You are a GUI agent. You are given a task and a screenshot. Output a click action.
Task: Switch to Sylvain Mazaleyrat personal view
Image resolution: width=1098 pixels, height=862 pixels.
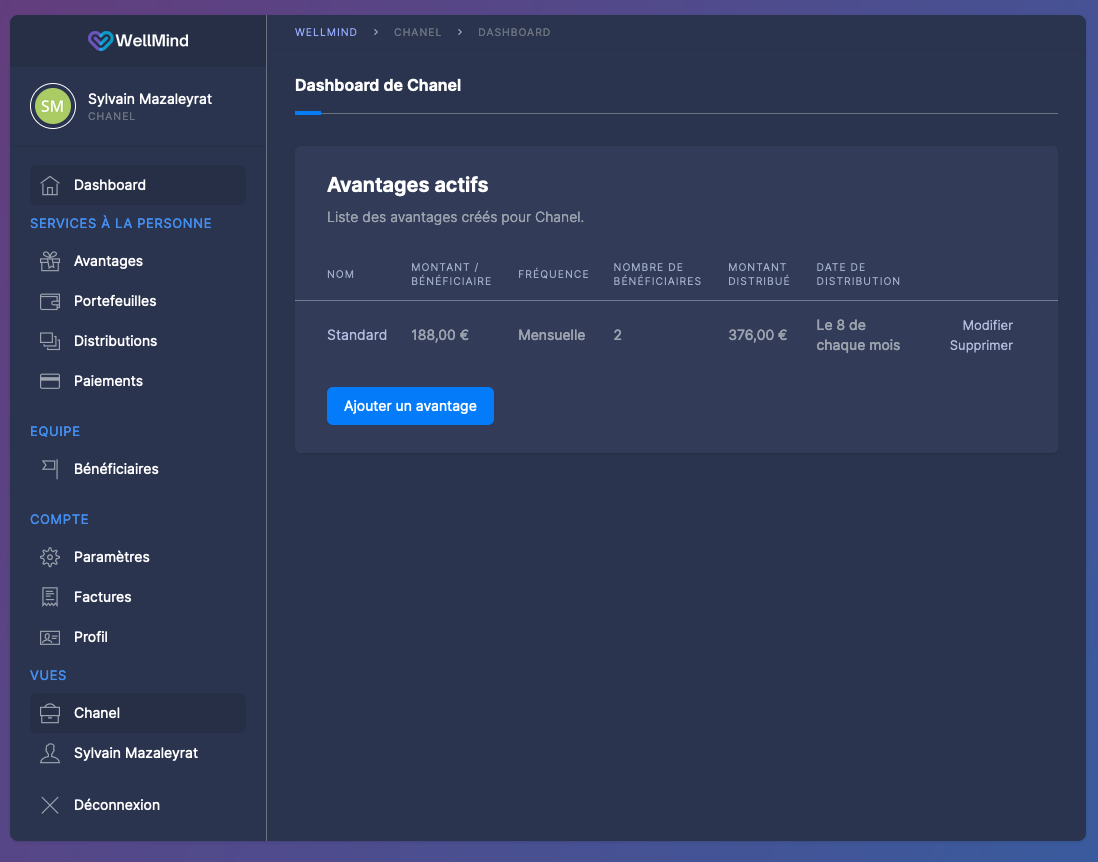135,753
